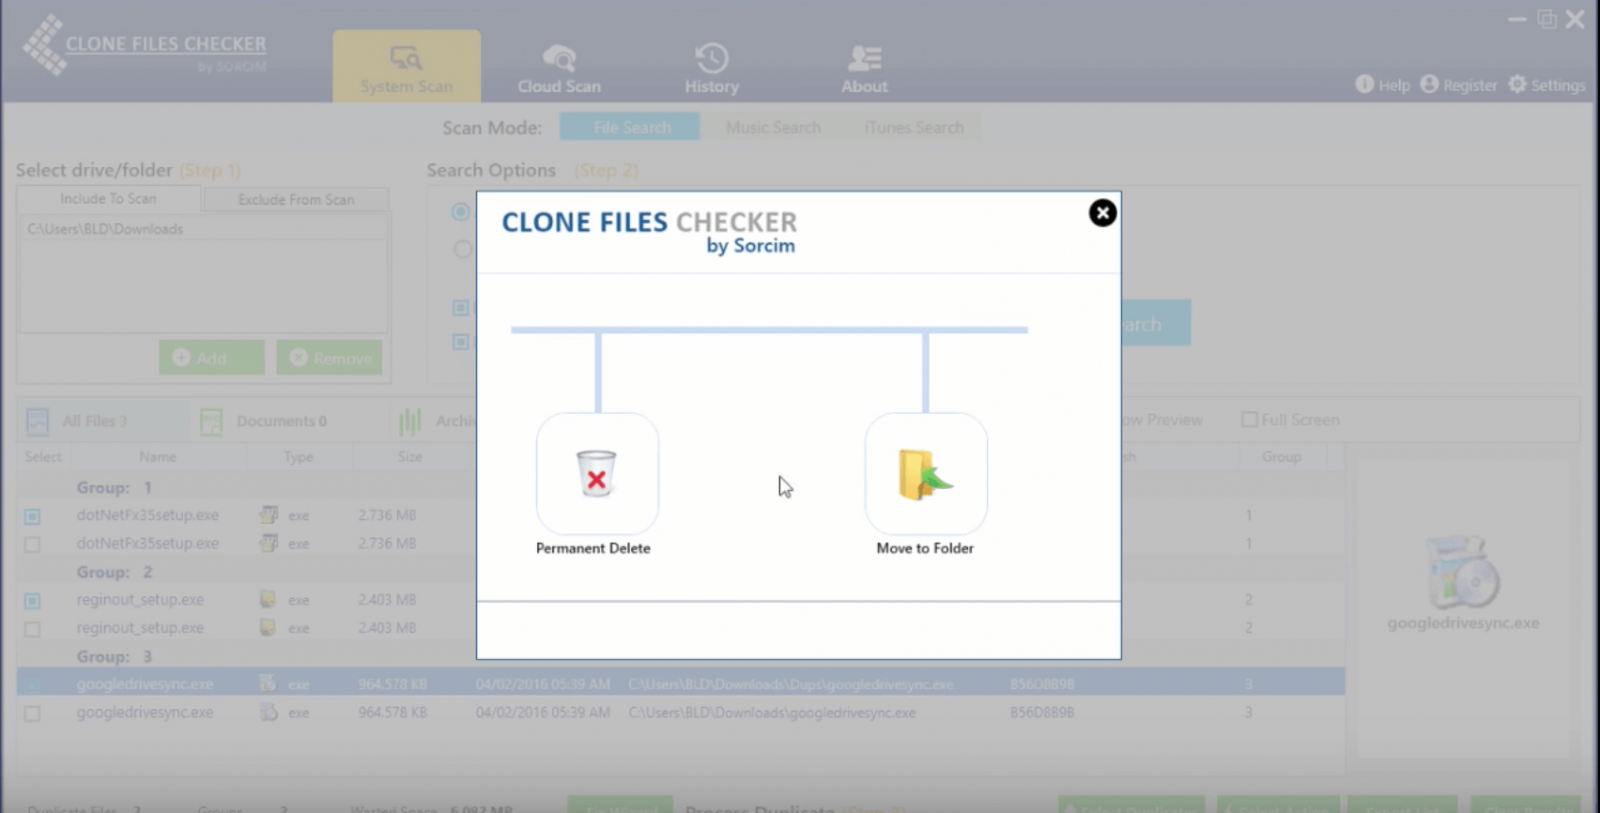
Task: Uncheck the checked dotNetFx35setup.exe row checkbox
Action: [x=32, y=516]
